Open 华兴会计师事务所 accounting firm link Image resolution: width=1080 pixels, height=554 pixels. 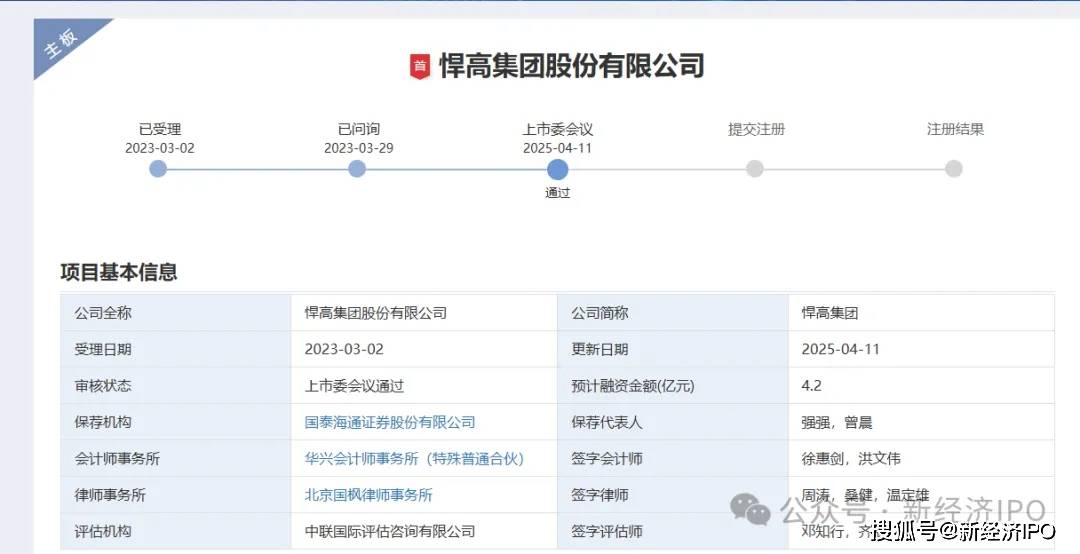[x=414, y=459]
